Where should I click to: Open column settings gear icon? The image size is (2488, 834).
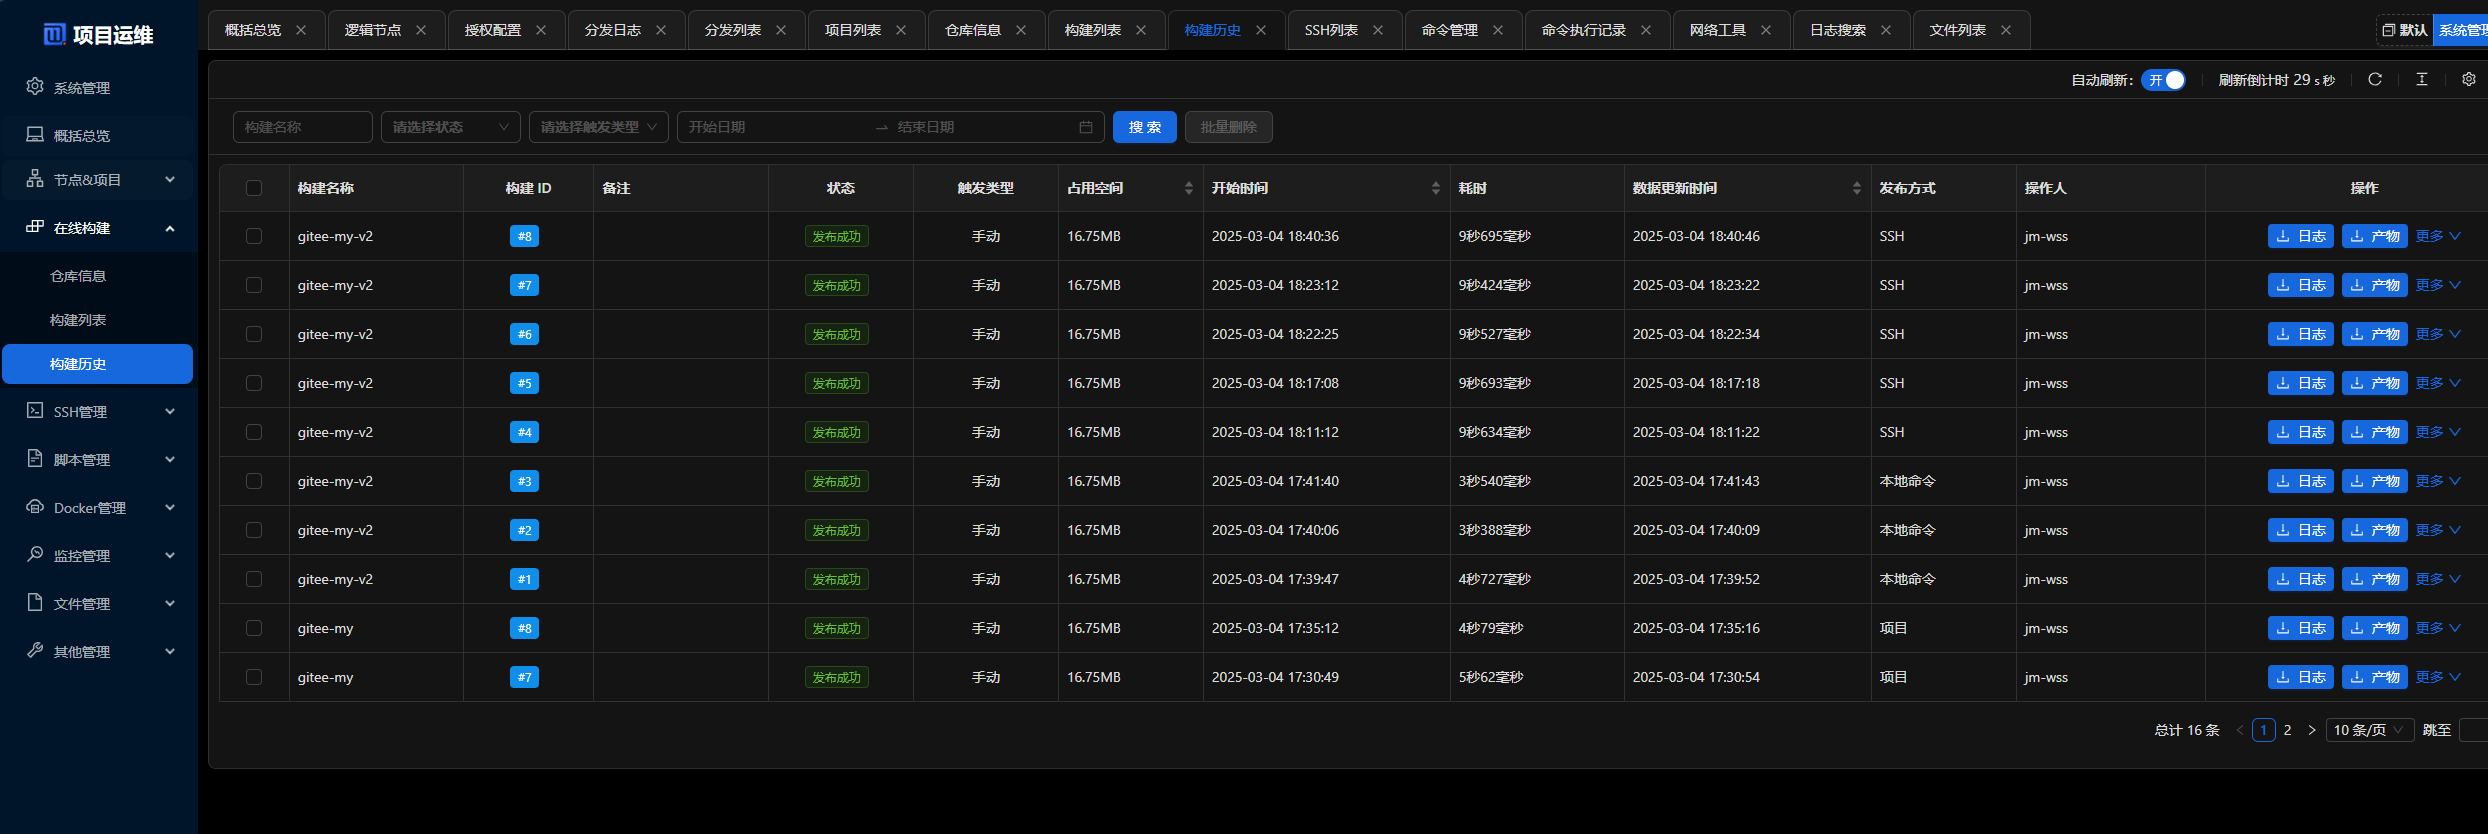2469,80
